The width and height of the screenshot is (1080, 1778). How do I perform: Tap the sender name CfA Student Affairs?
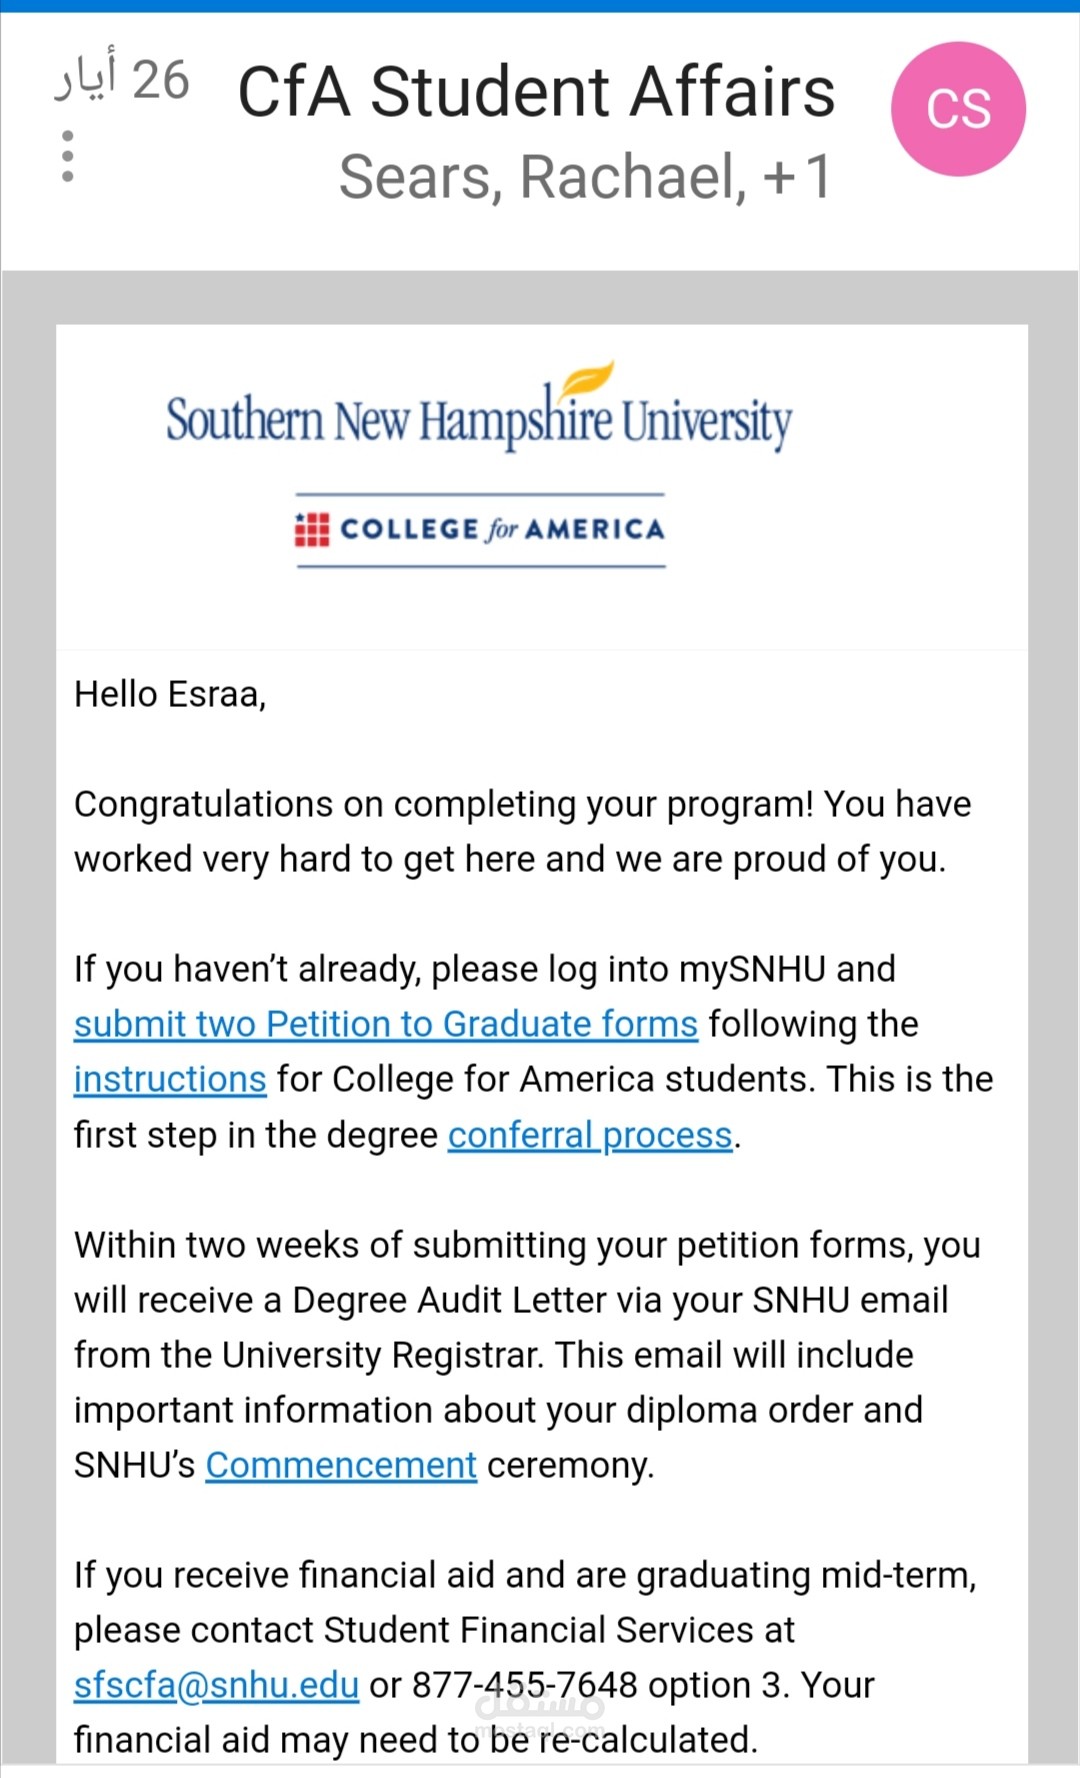(x=536, y=92)
